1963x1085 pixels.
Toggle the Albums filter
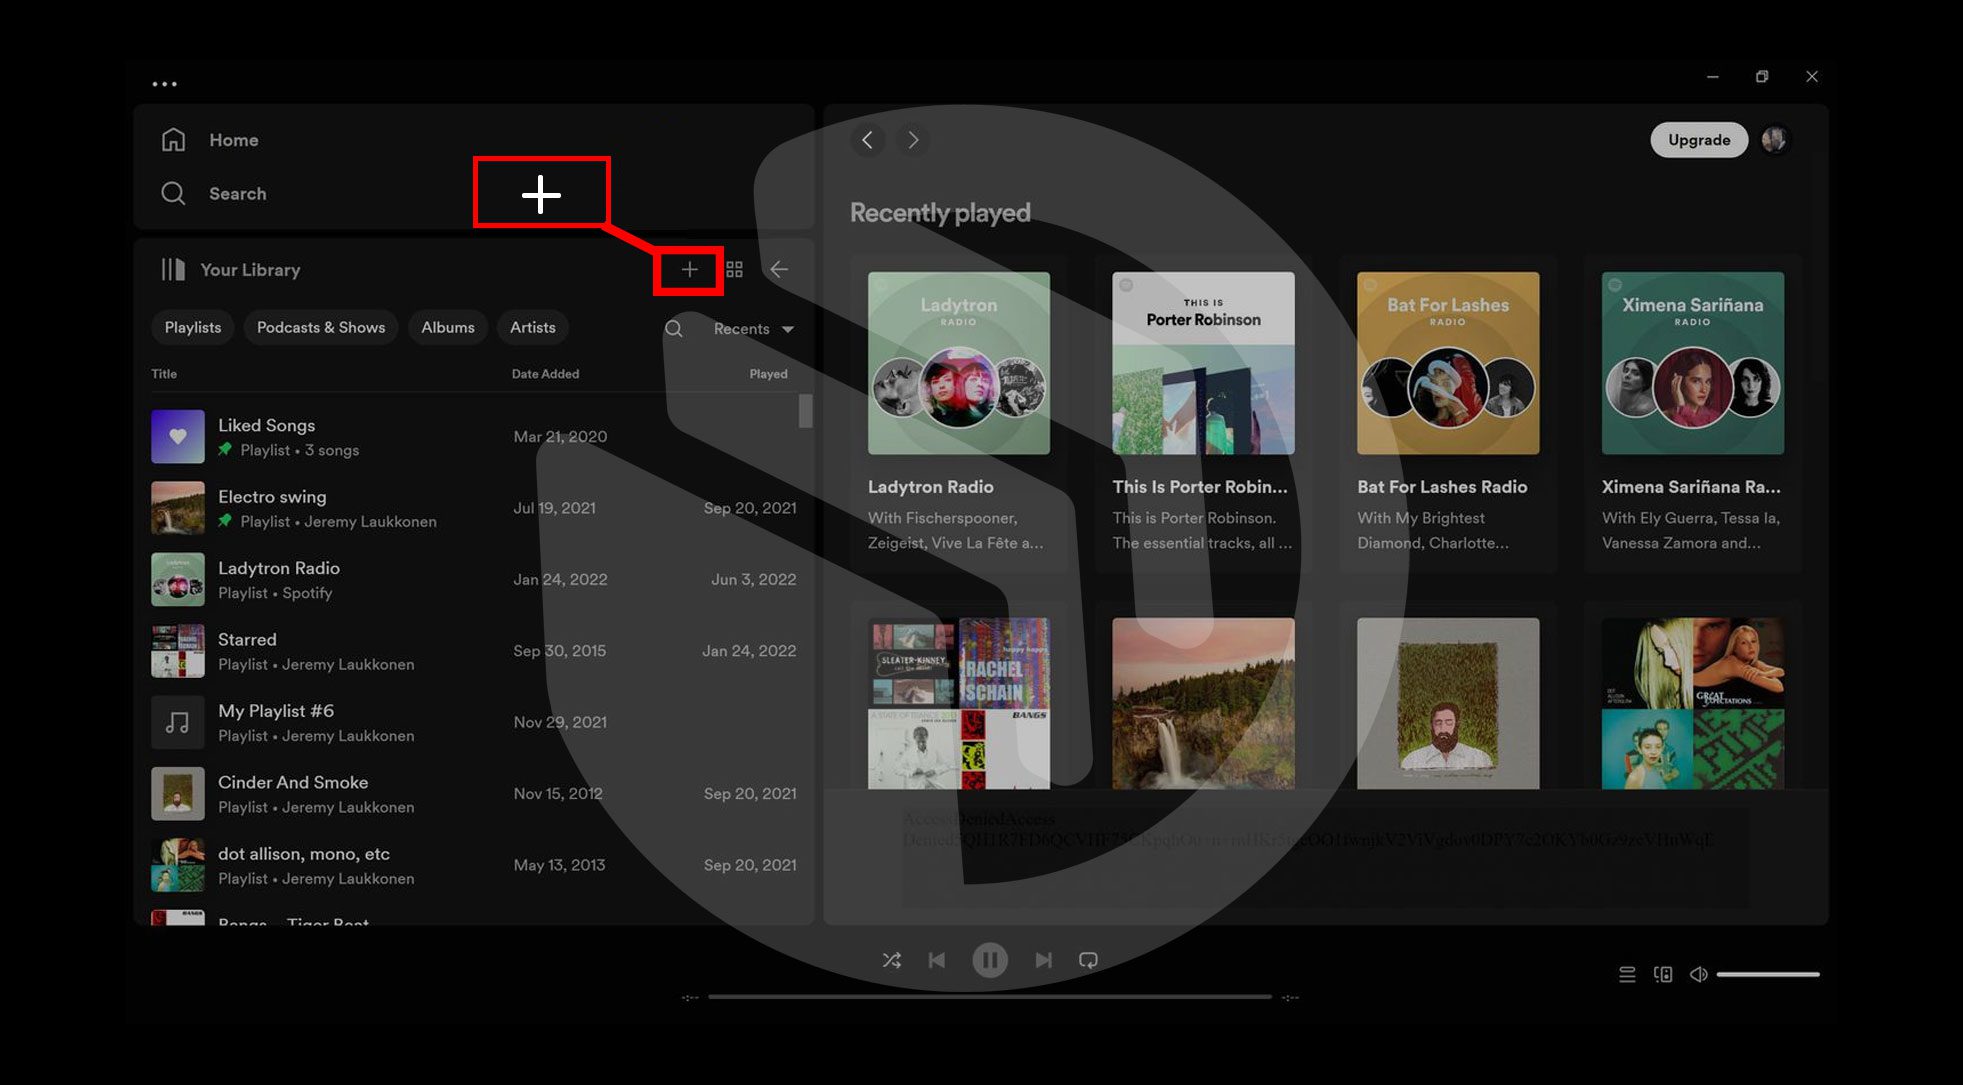coord(448,327)
